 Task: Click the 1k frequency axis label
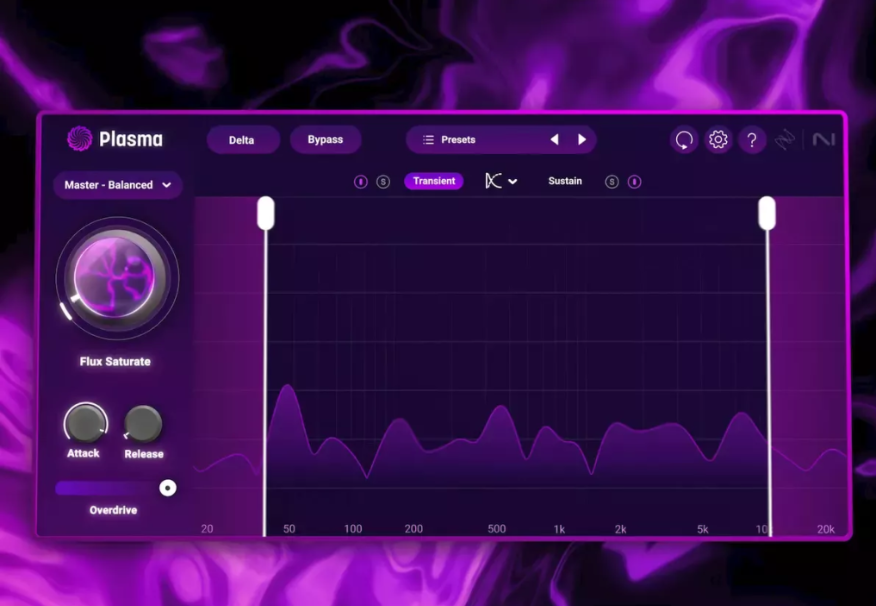(x=559, y=529)
